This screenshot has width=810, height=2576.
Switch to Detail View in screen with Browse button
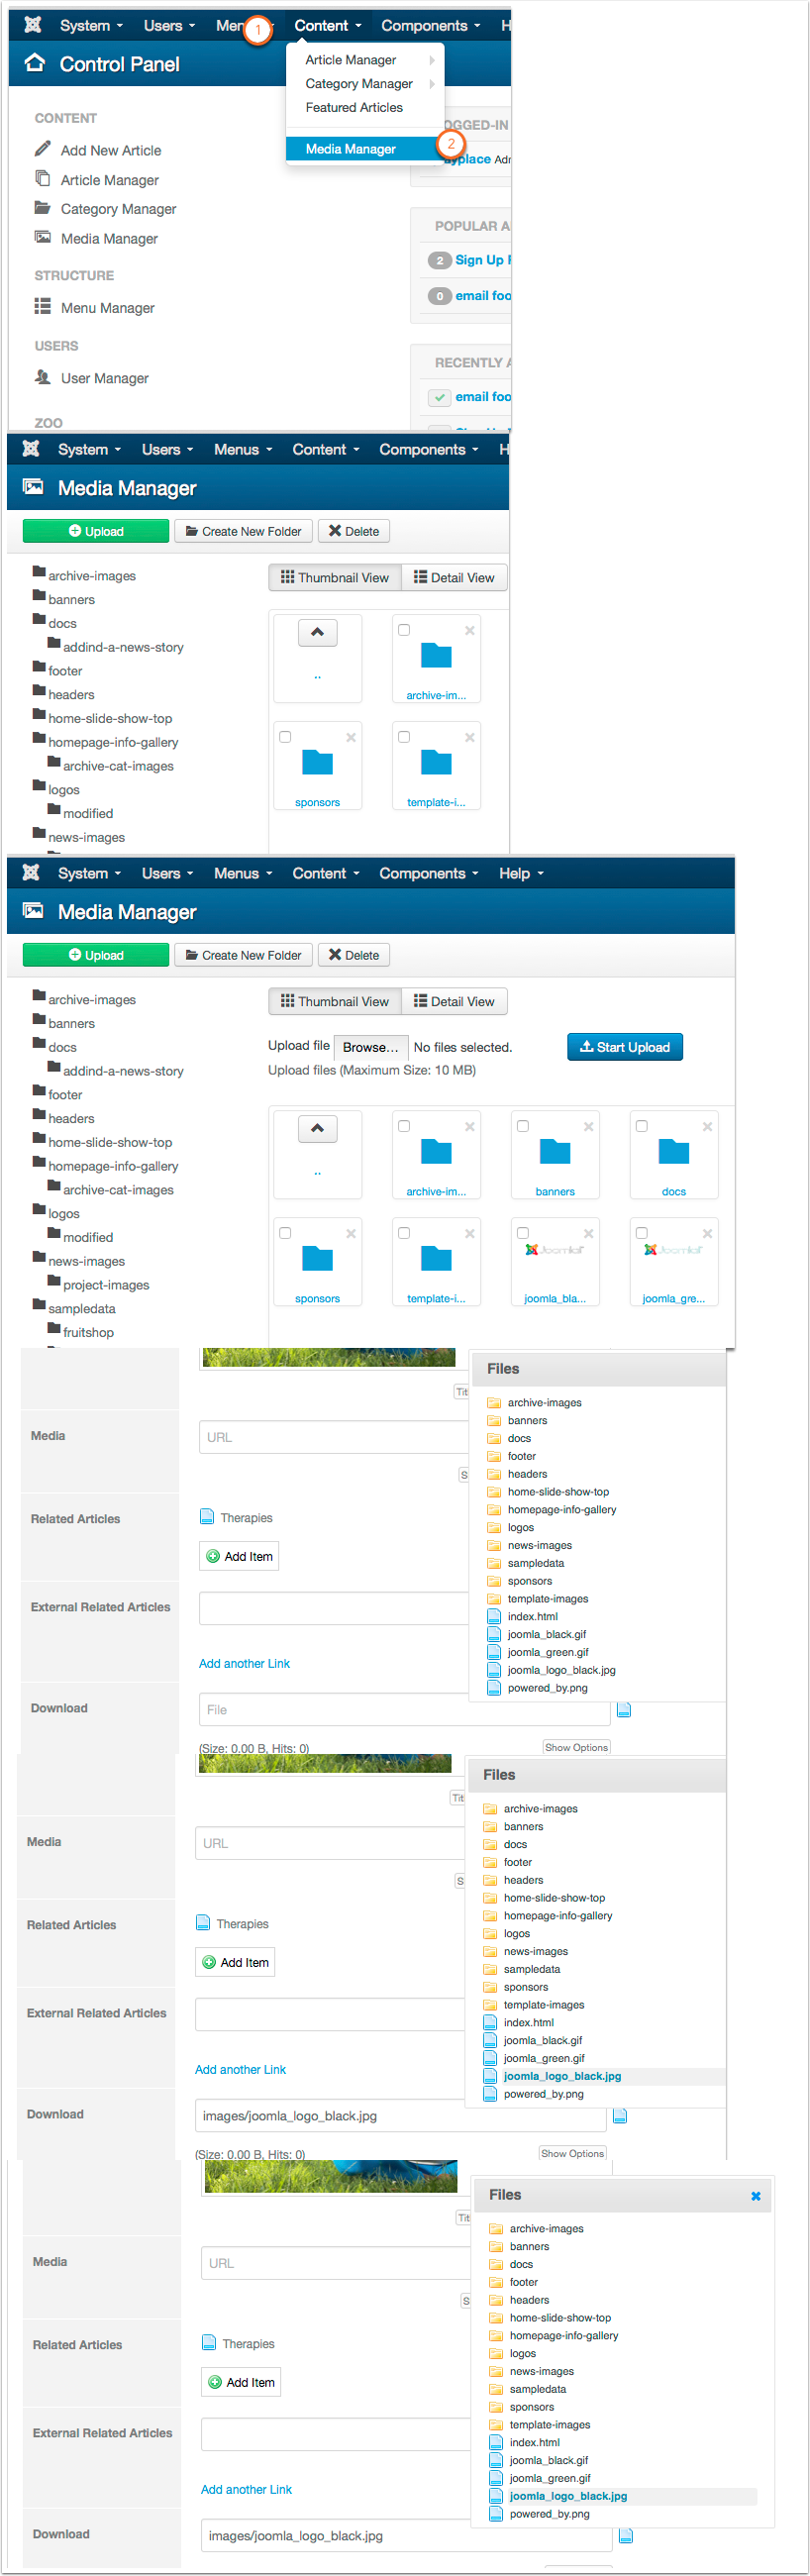point(454,1001)
